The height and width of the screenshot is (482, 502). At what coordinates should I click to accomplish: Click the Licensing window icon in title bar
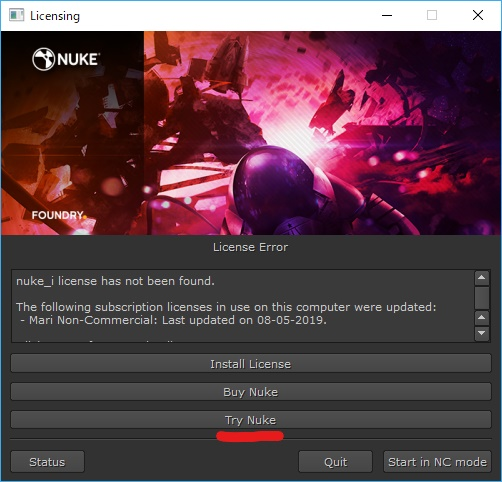16,15
